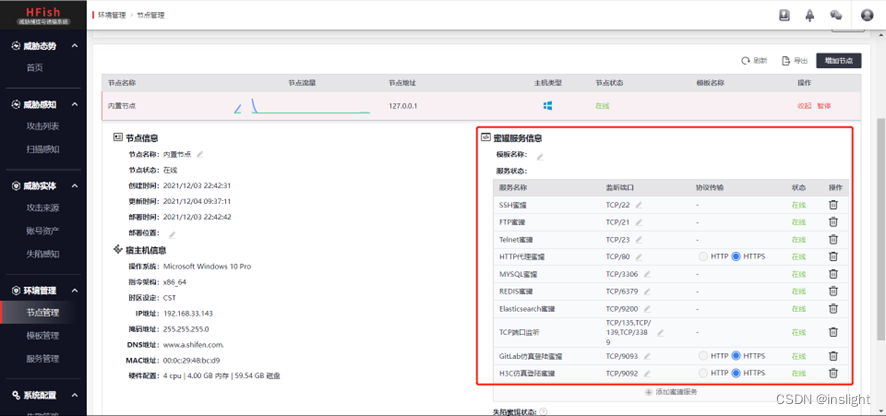The width and height of the screenshot is (886, 416).
Task: Edit the TCP/23 port of Telnet蜜罐
Action: pyautogui.click(x=639, y=240)
